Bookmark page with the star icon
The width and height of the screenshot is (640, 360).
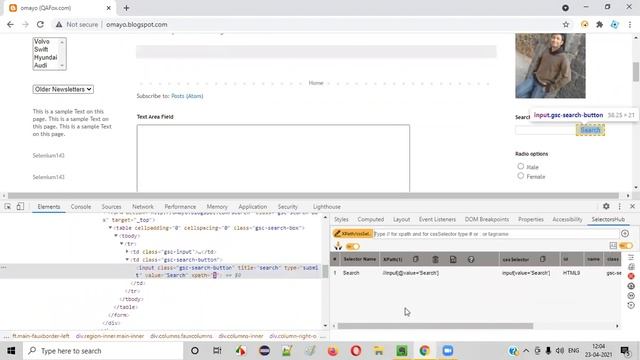pos(566,24)
